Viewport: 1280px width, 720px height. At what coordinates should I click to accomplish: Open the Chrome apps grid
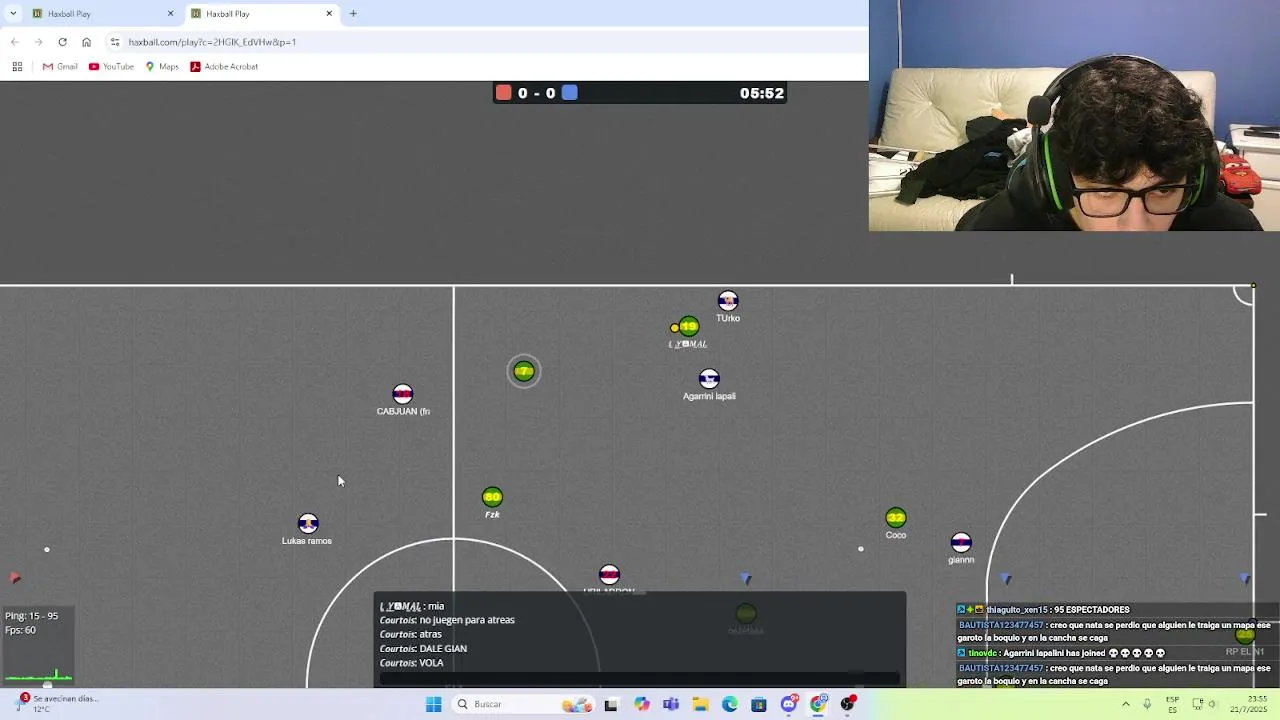pos(17,66)
